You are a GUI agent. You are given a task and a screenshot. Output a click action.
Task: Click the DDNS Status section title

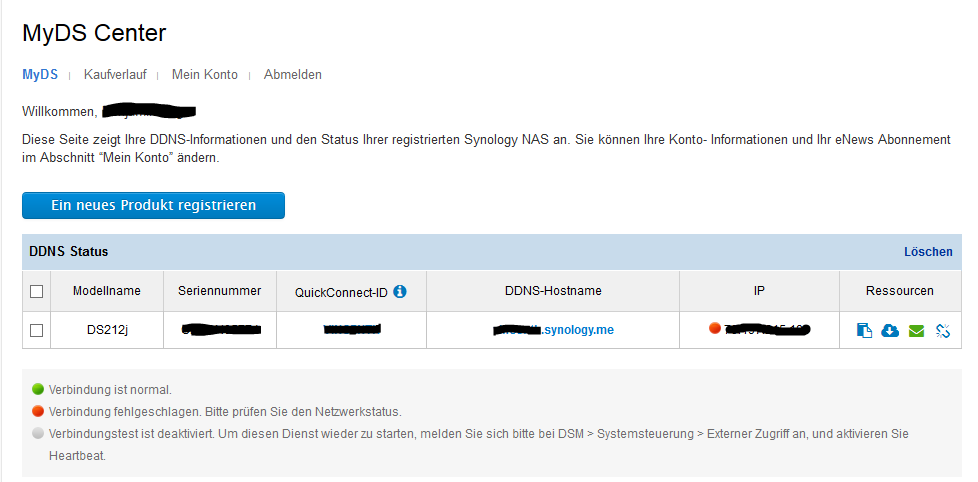[x=69, y=251]
